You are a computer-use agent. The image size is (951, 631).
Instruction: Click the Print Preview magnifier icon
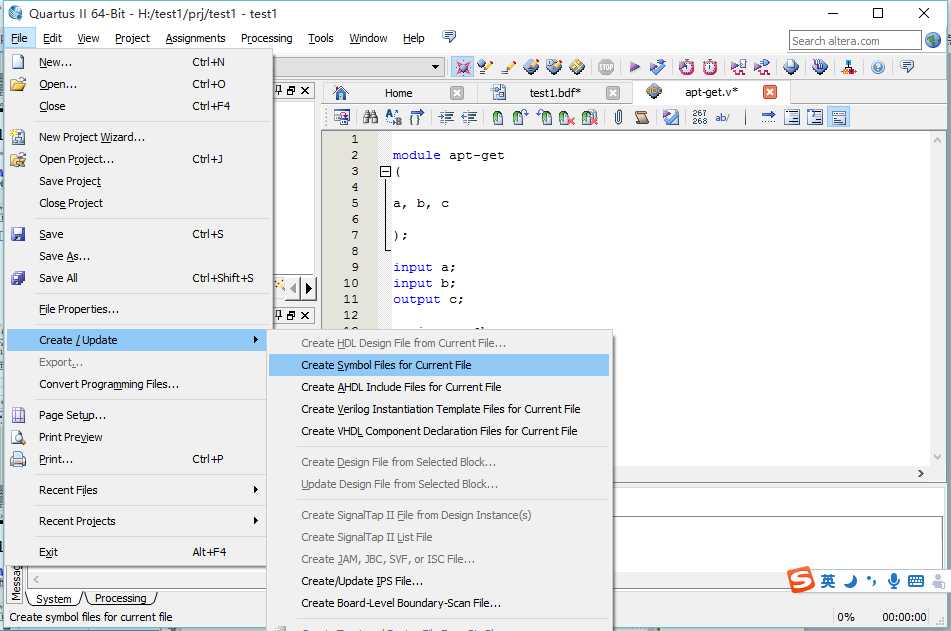pos(18,437)
